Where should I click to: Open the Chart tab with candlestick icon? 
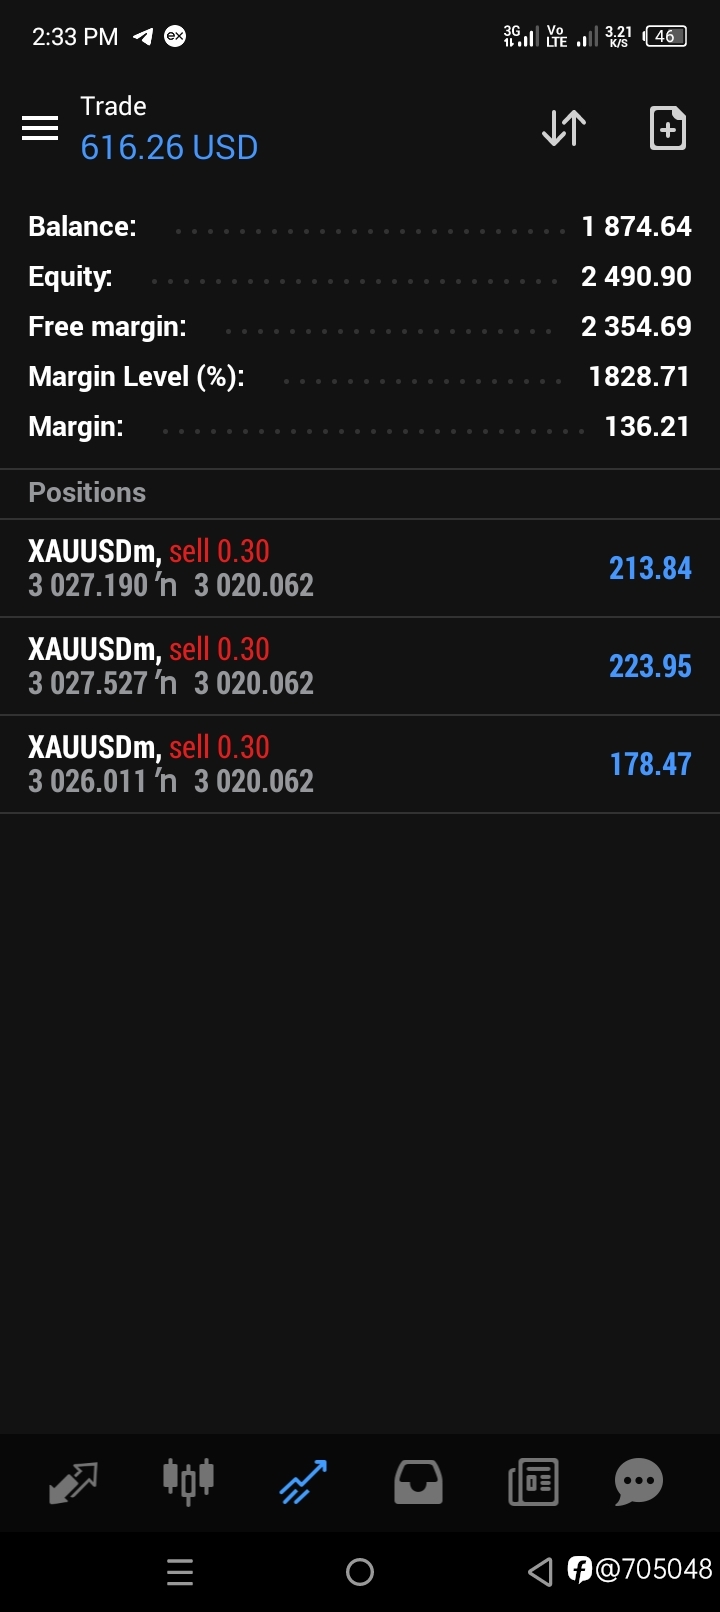[x=188, y=1481]
